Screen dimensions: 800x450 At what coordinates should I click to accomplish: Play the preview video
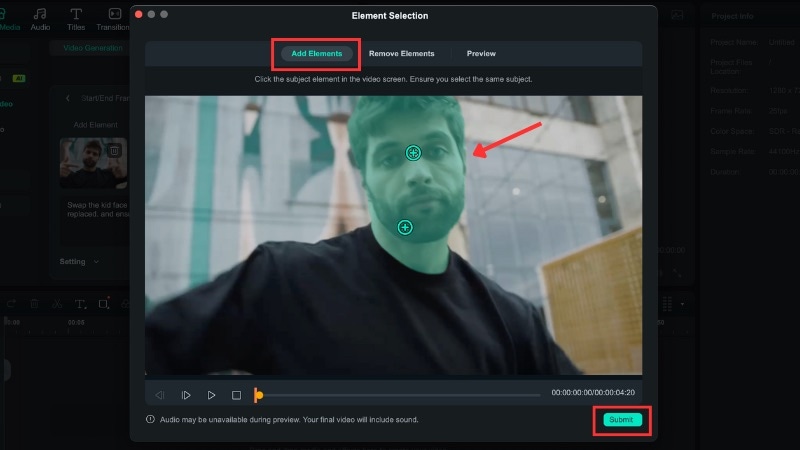[x=211, y=395]
